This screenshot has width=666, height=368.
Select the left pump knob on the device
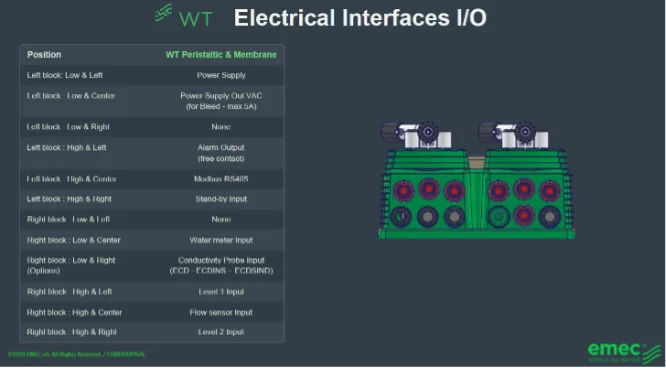point(428,132)
